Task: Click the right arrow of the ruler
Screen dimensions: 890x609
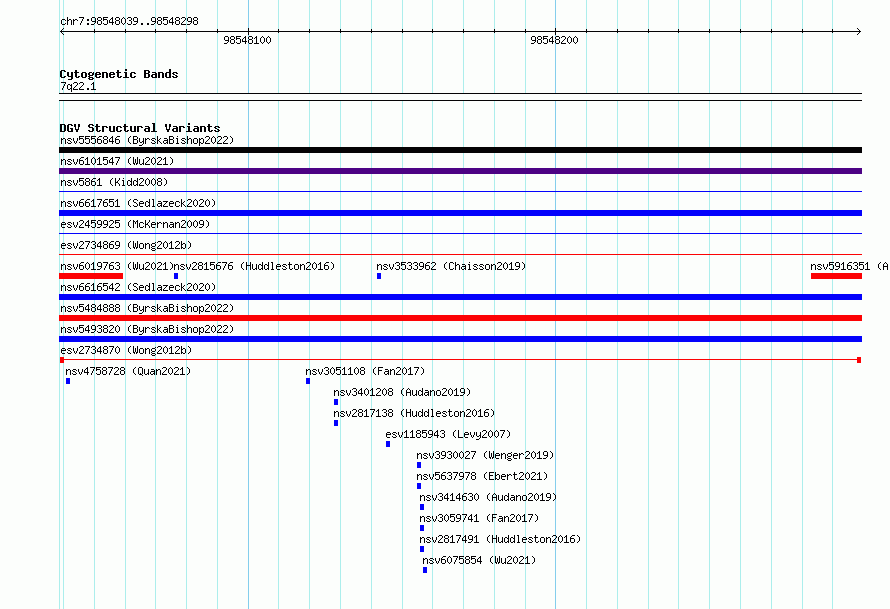Action: pos(859,31)
